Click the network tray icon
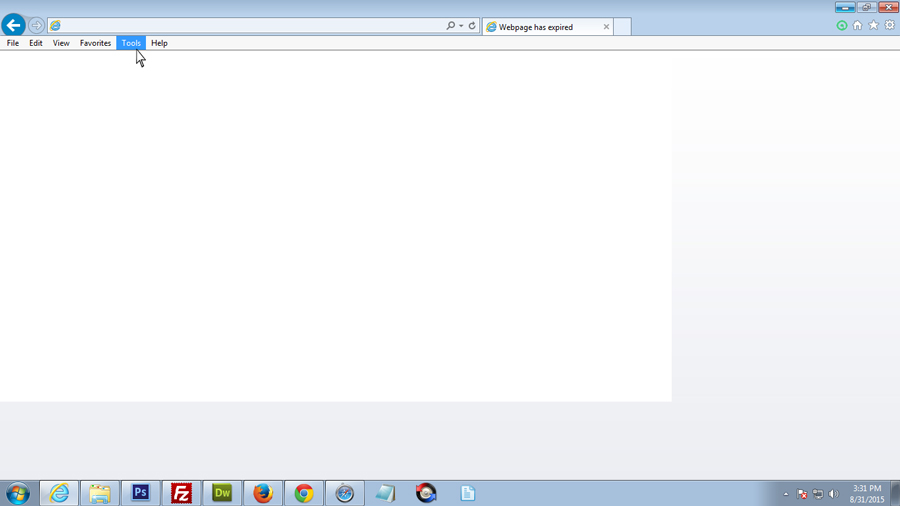 pyautogui.click(x=818, y=494)
